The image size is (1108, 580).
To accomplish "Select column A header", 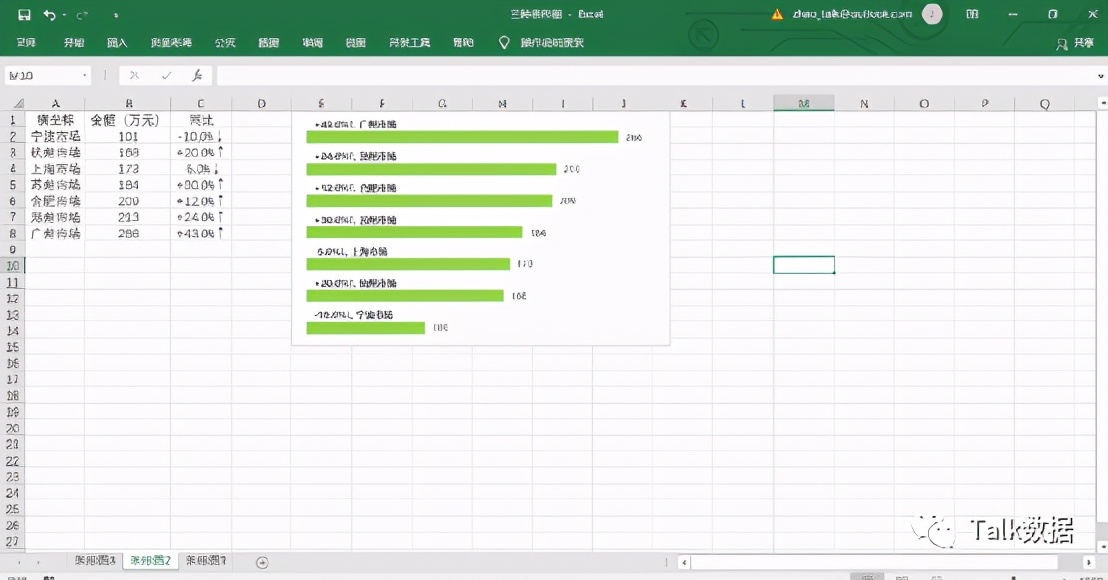I will (55, 103).
